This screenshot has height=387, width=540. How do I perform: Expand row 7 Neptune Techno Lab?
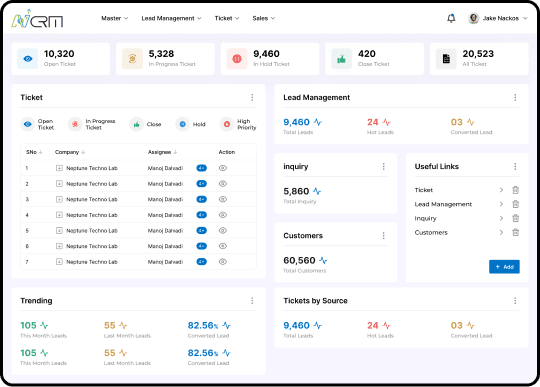[59, 262]
